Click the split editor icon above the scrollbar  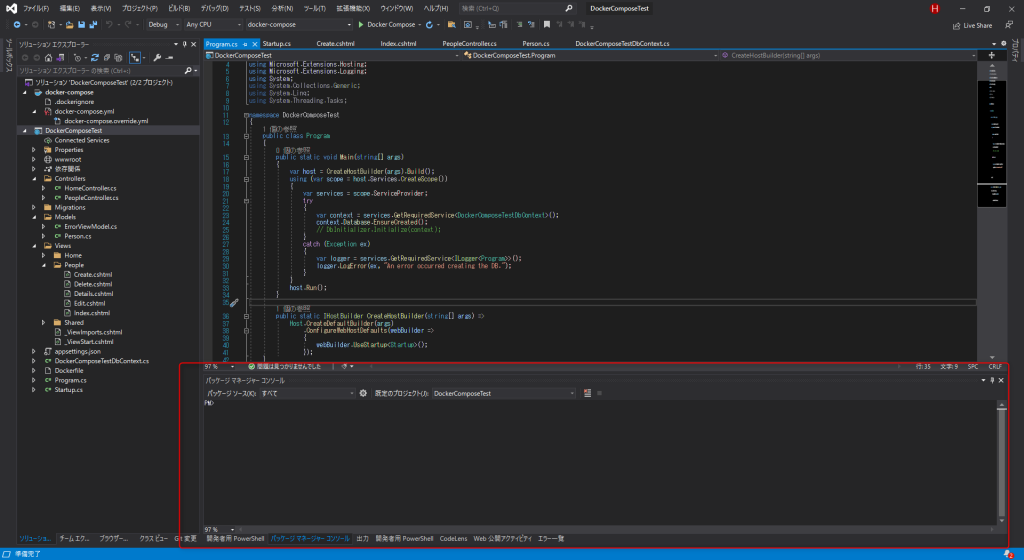[x=991, y=55]
